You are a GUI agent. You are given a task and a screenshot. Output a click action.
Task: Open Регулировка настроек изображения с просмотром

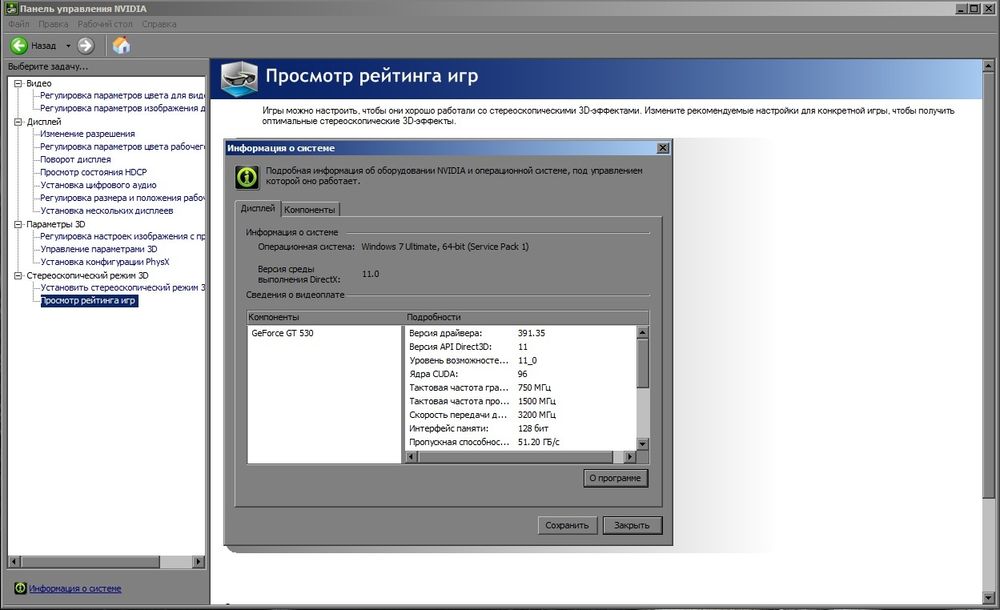(122, 236)
